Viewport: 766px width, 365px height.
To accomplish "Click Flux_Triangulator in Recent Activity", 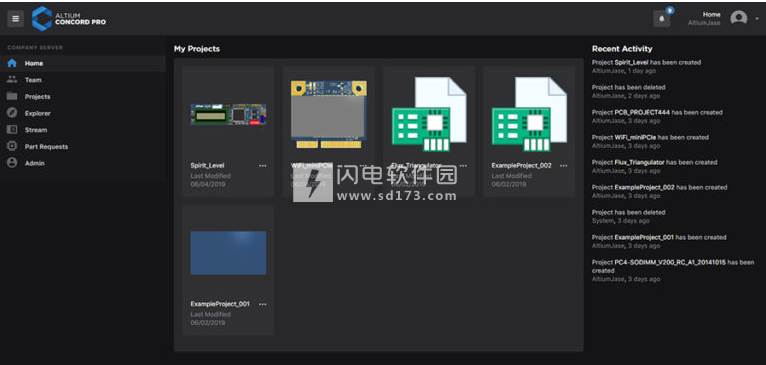I will tap(639, 162).
